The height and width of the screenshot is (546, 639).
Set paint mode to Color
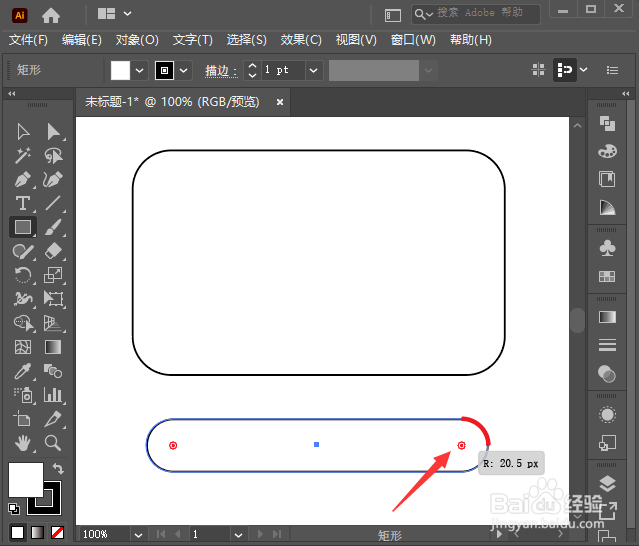pyautogui.click(x=17, y=533)
